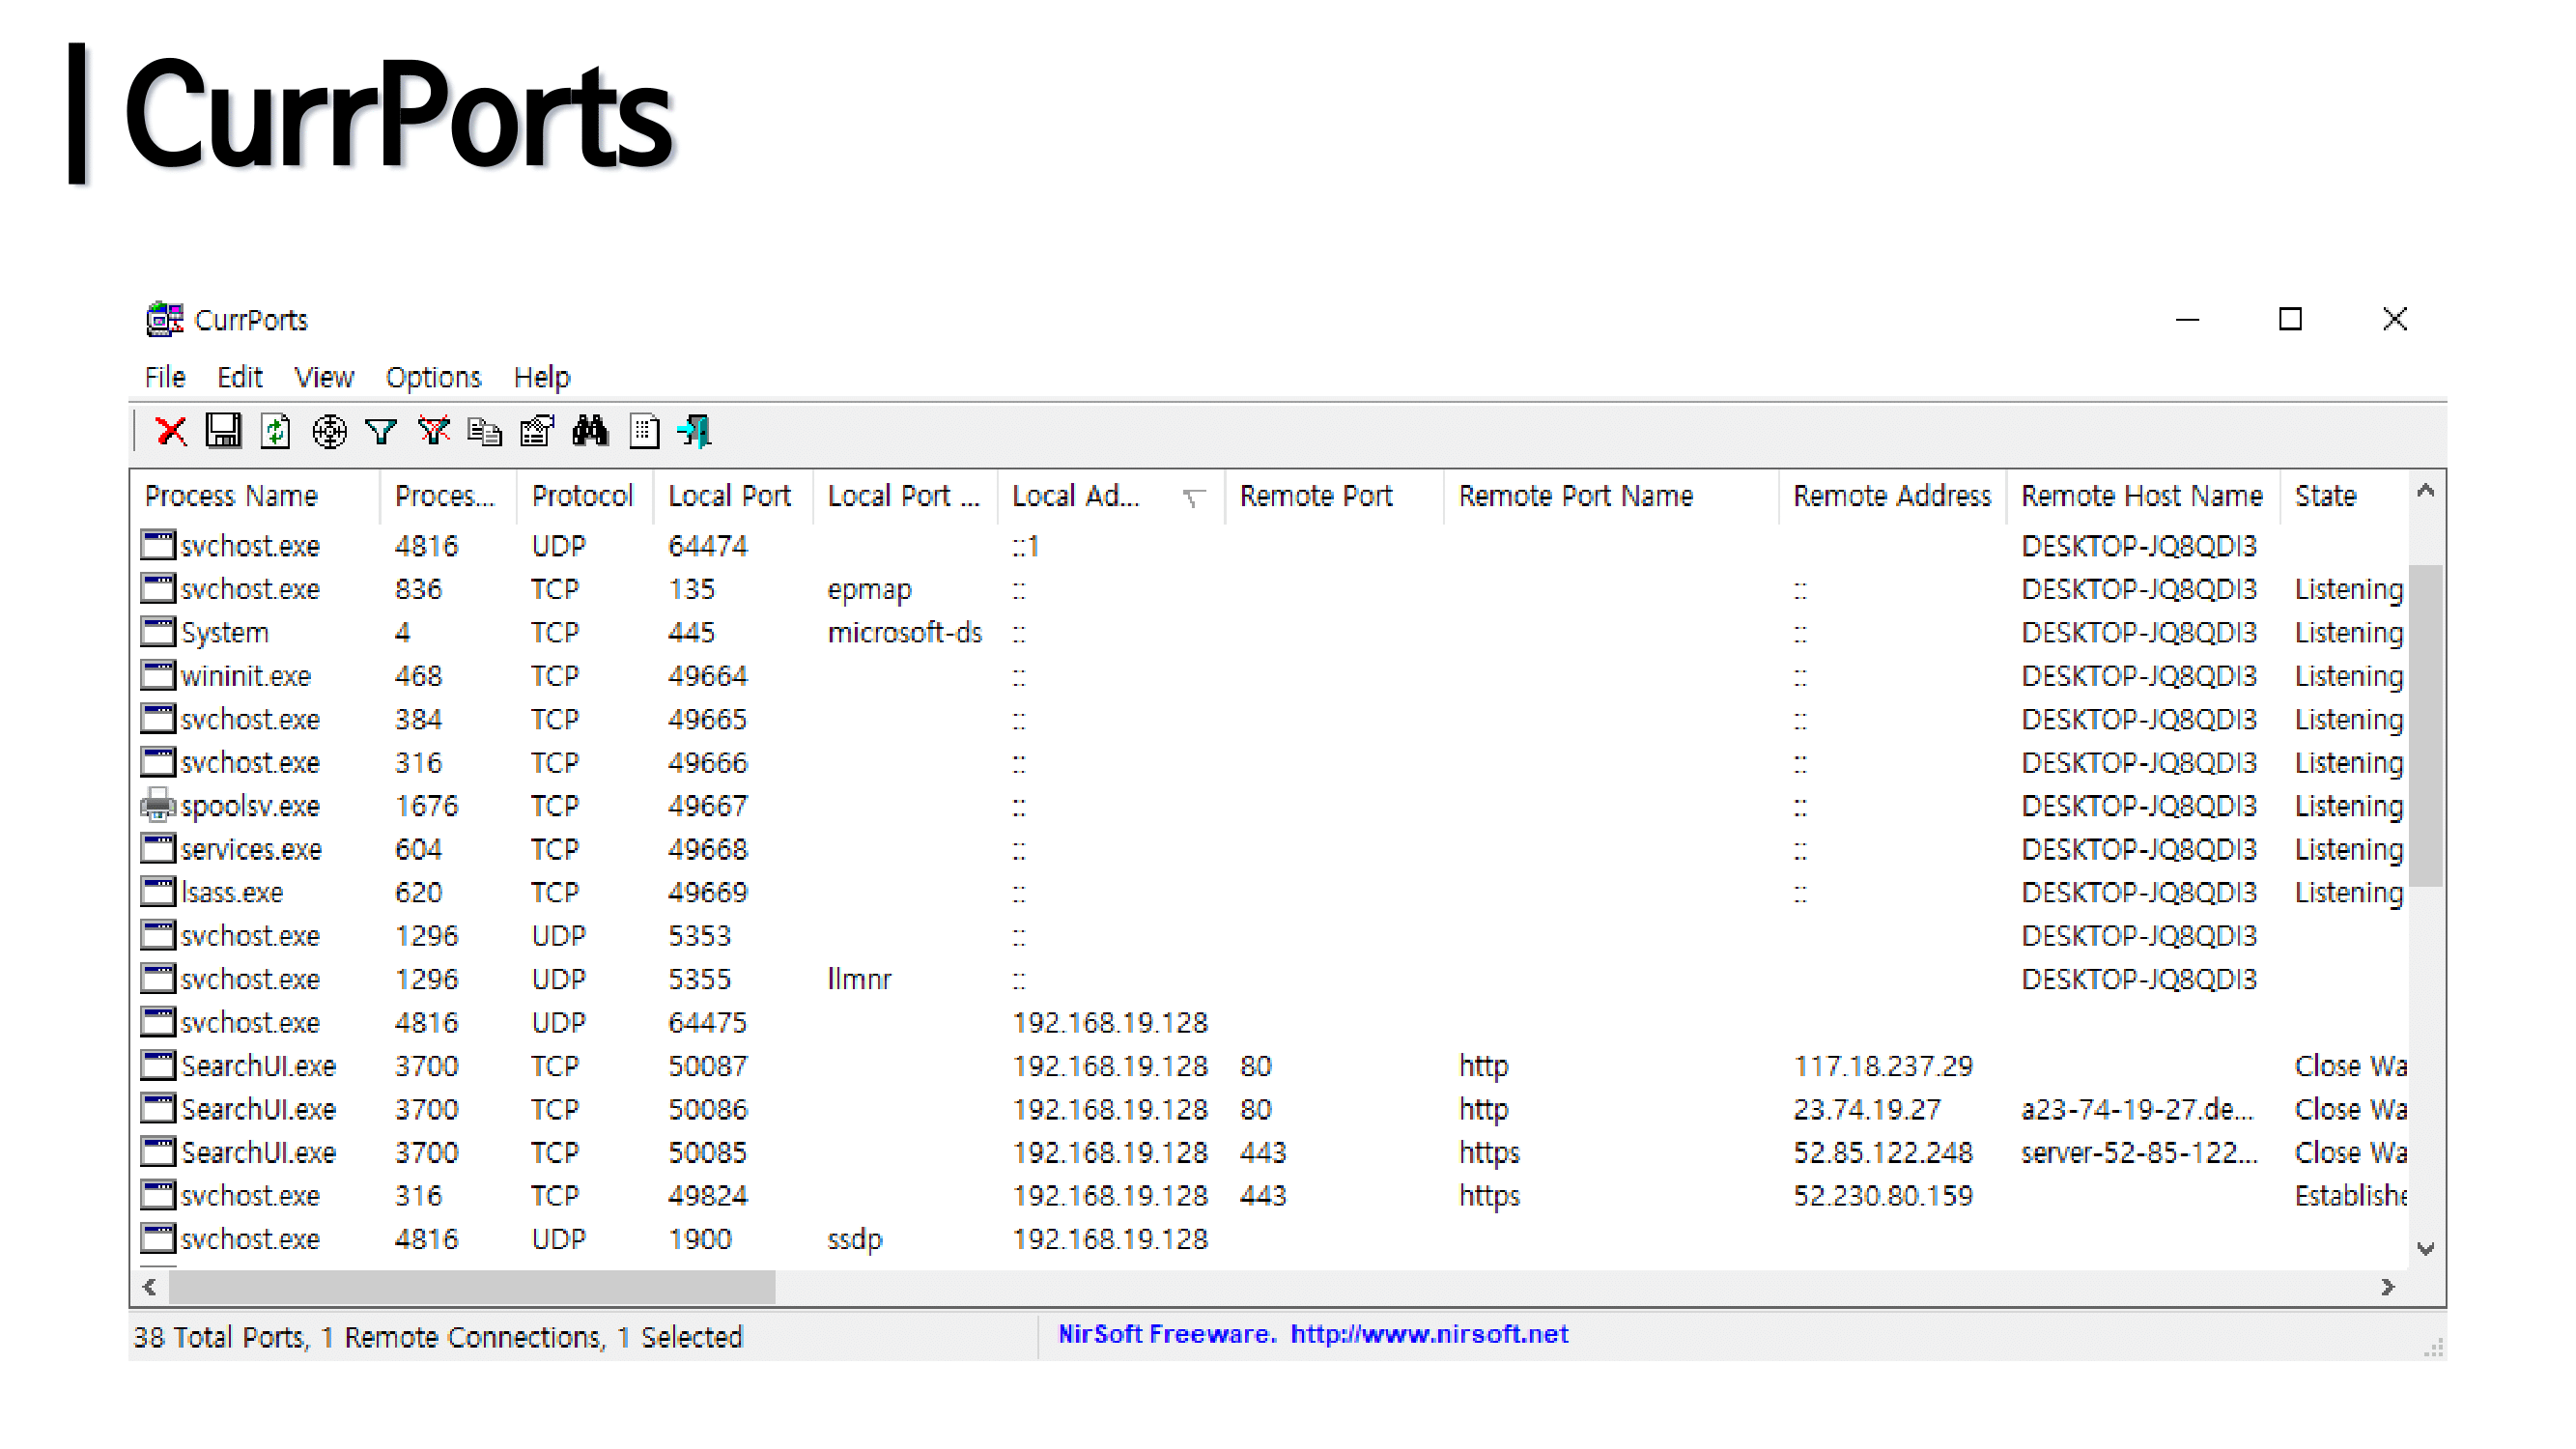
Task: Click the epmap local port name
Action: 869,590
